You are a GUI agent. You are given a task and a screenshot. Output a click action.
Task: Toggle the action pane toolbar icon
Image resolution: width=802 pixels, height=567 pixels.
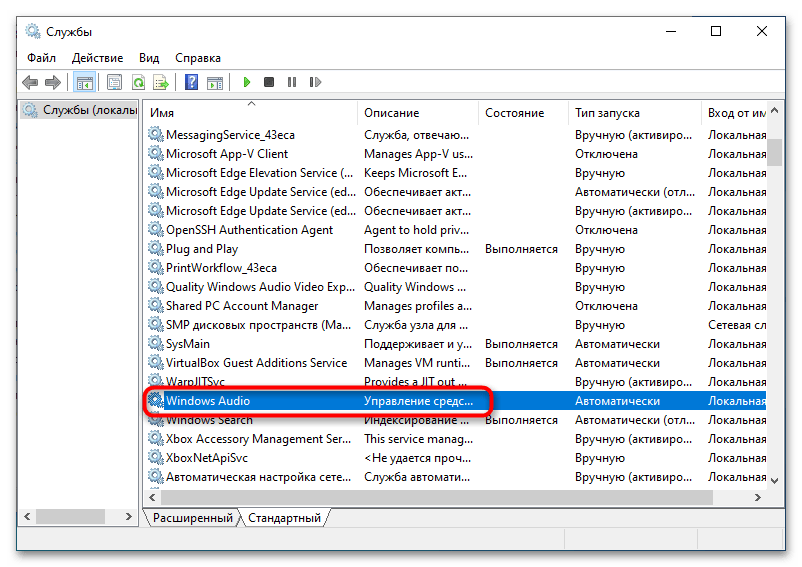tap(215, 82)
